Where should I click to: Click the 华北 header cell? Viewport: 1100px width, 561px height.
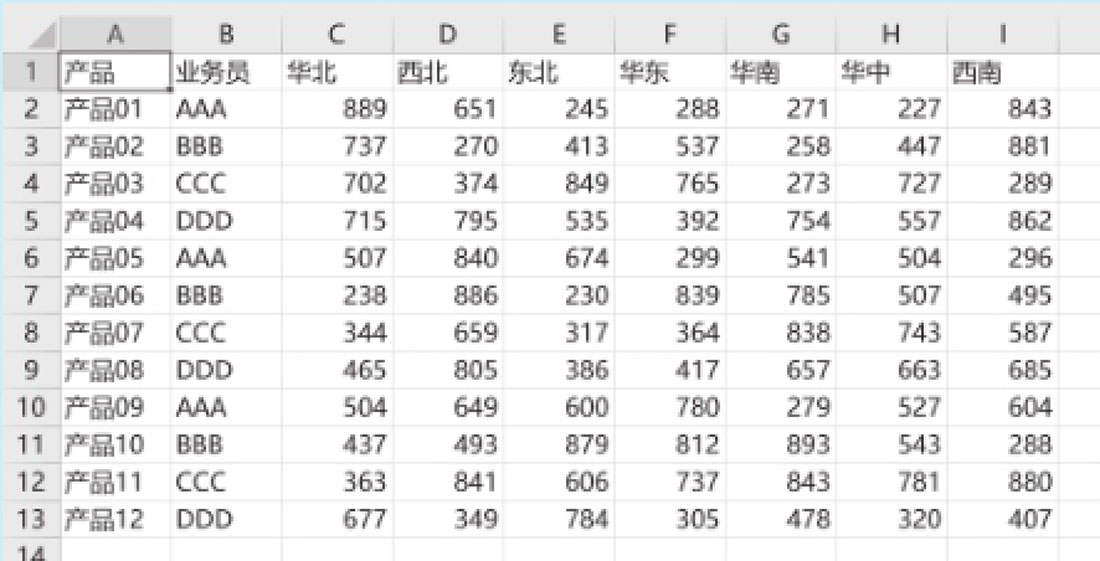pyautogui.click(x=337, y=72)
